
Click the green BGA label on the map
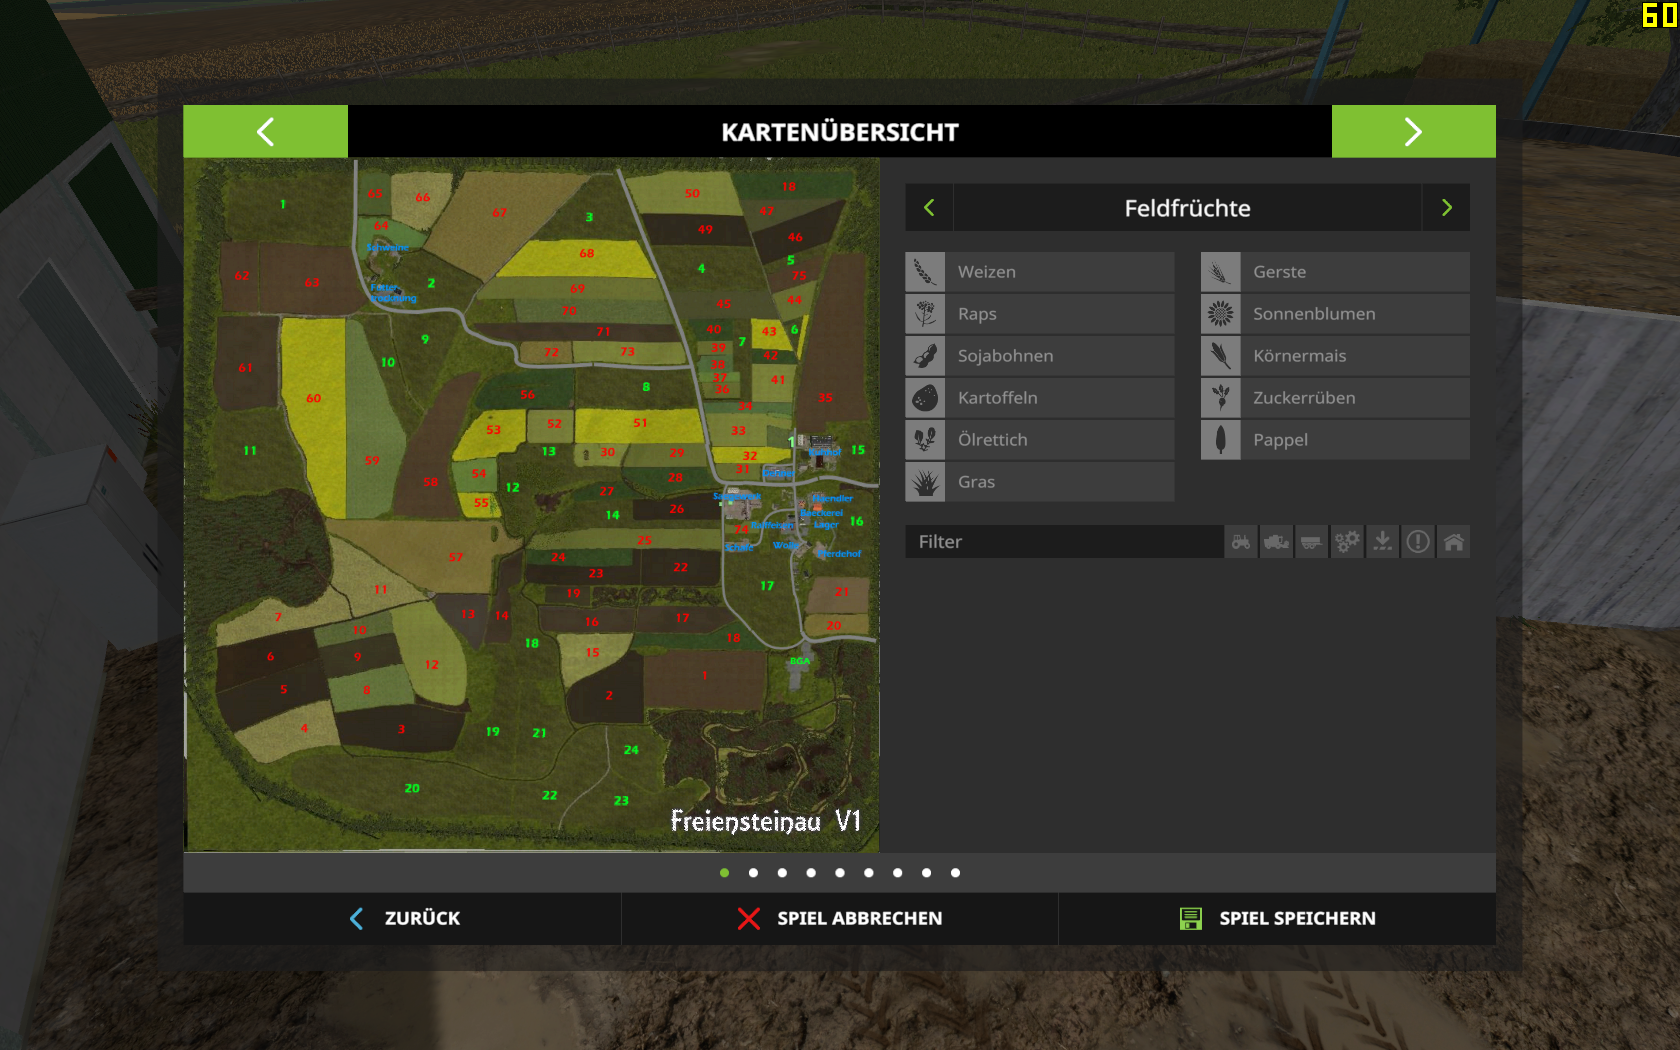800,661
